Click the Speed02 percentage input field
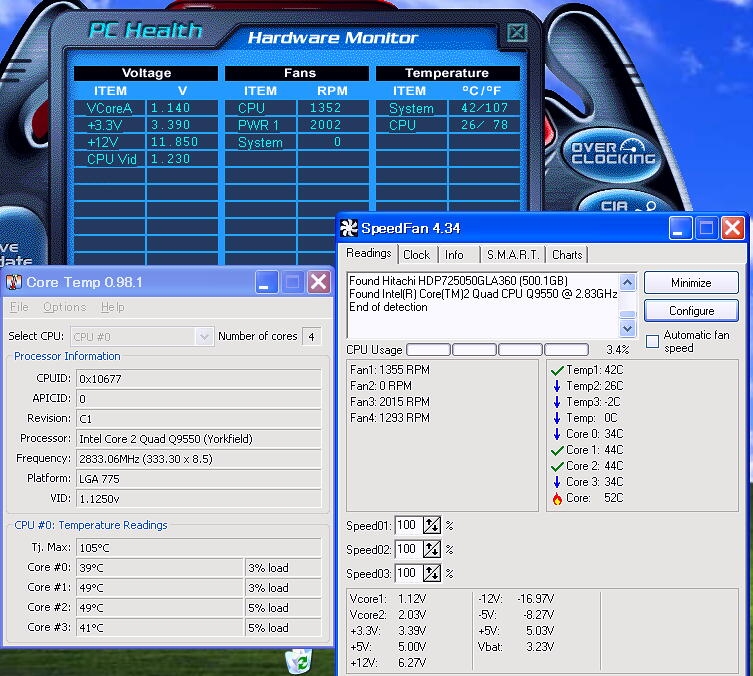This screenshot has width=753, height=676. [x=407, y=550]
